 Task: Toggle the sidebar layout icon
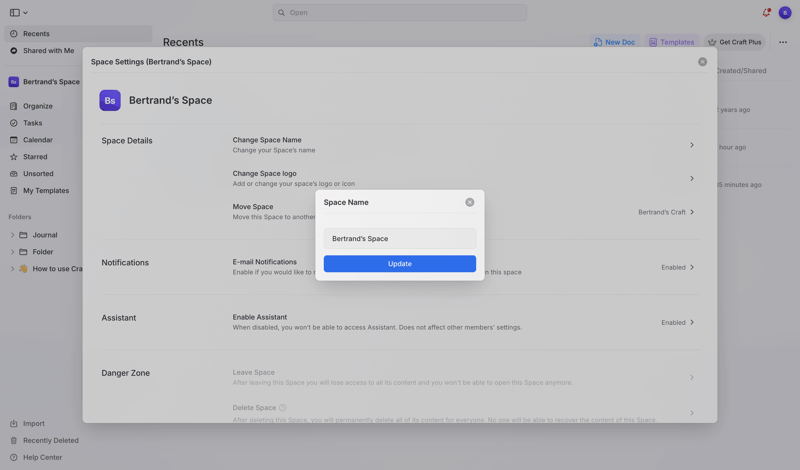[x=15, y=13]
